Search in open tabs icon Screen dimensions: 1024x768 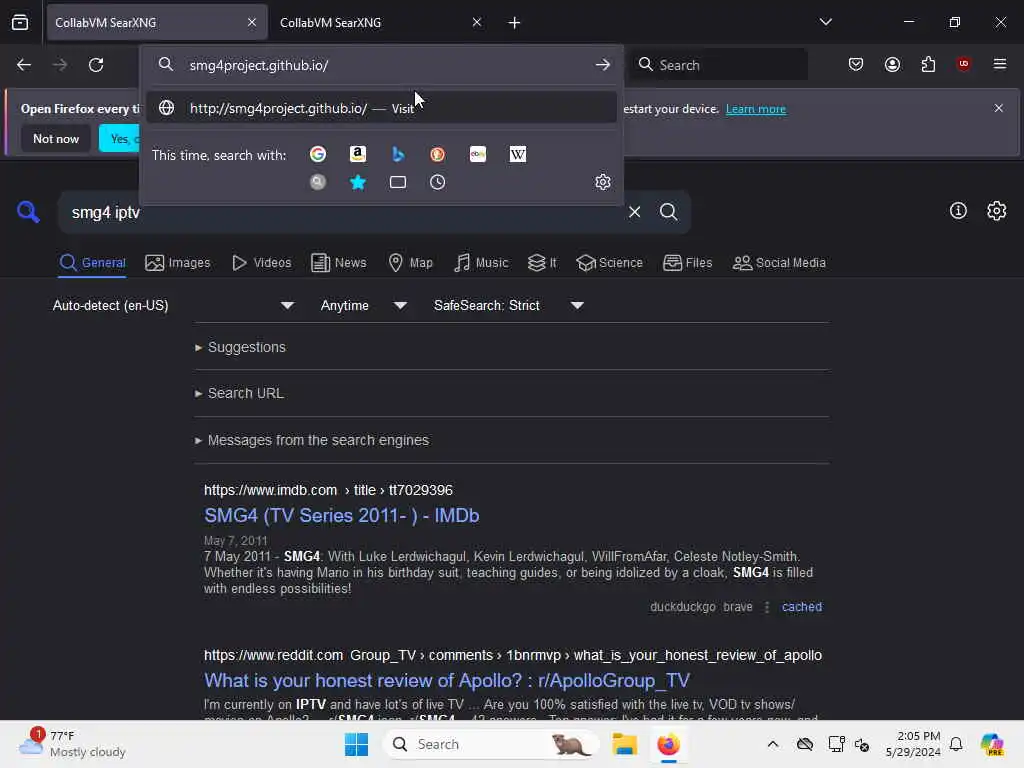tap(398, 182)
